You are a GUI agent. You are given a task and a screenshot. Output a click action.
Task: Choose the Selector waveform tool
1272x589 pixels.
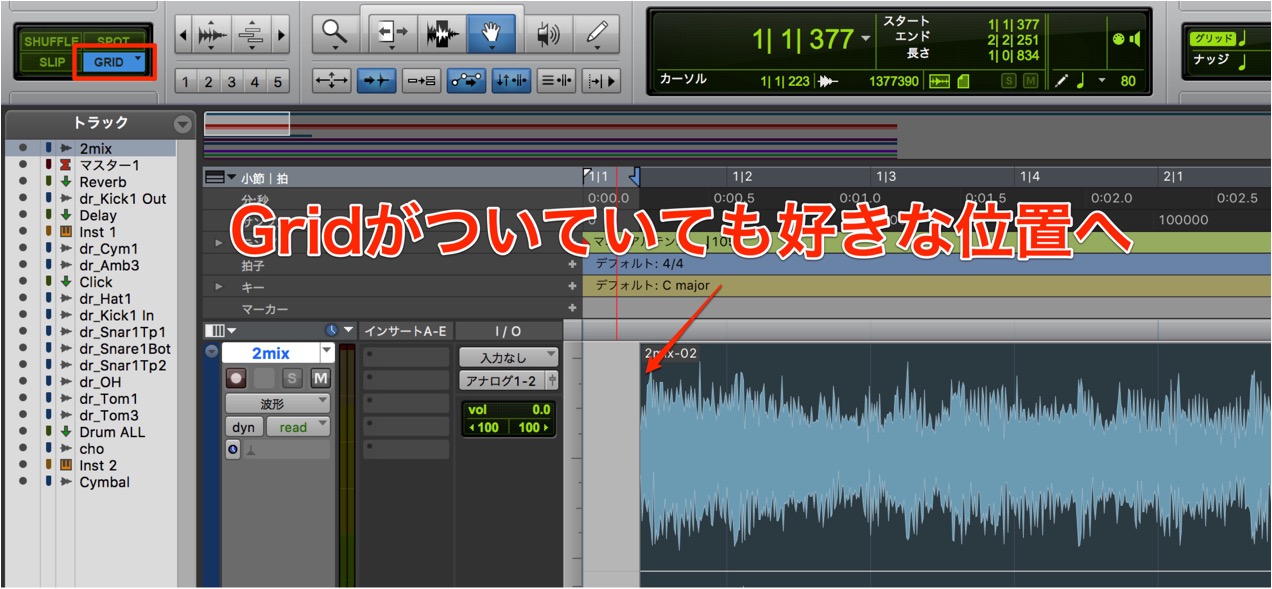pyautogui.click(x=442, y=34)
